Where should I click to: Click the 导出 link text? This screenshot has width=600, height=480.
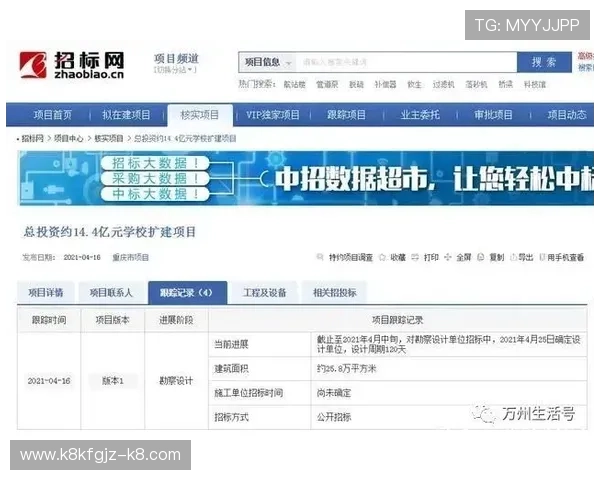[x=526, y=258]
